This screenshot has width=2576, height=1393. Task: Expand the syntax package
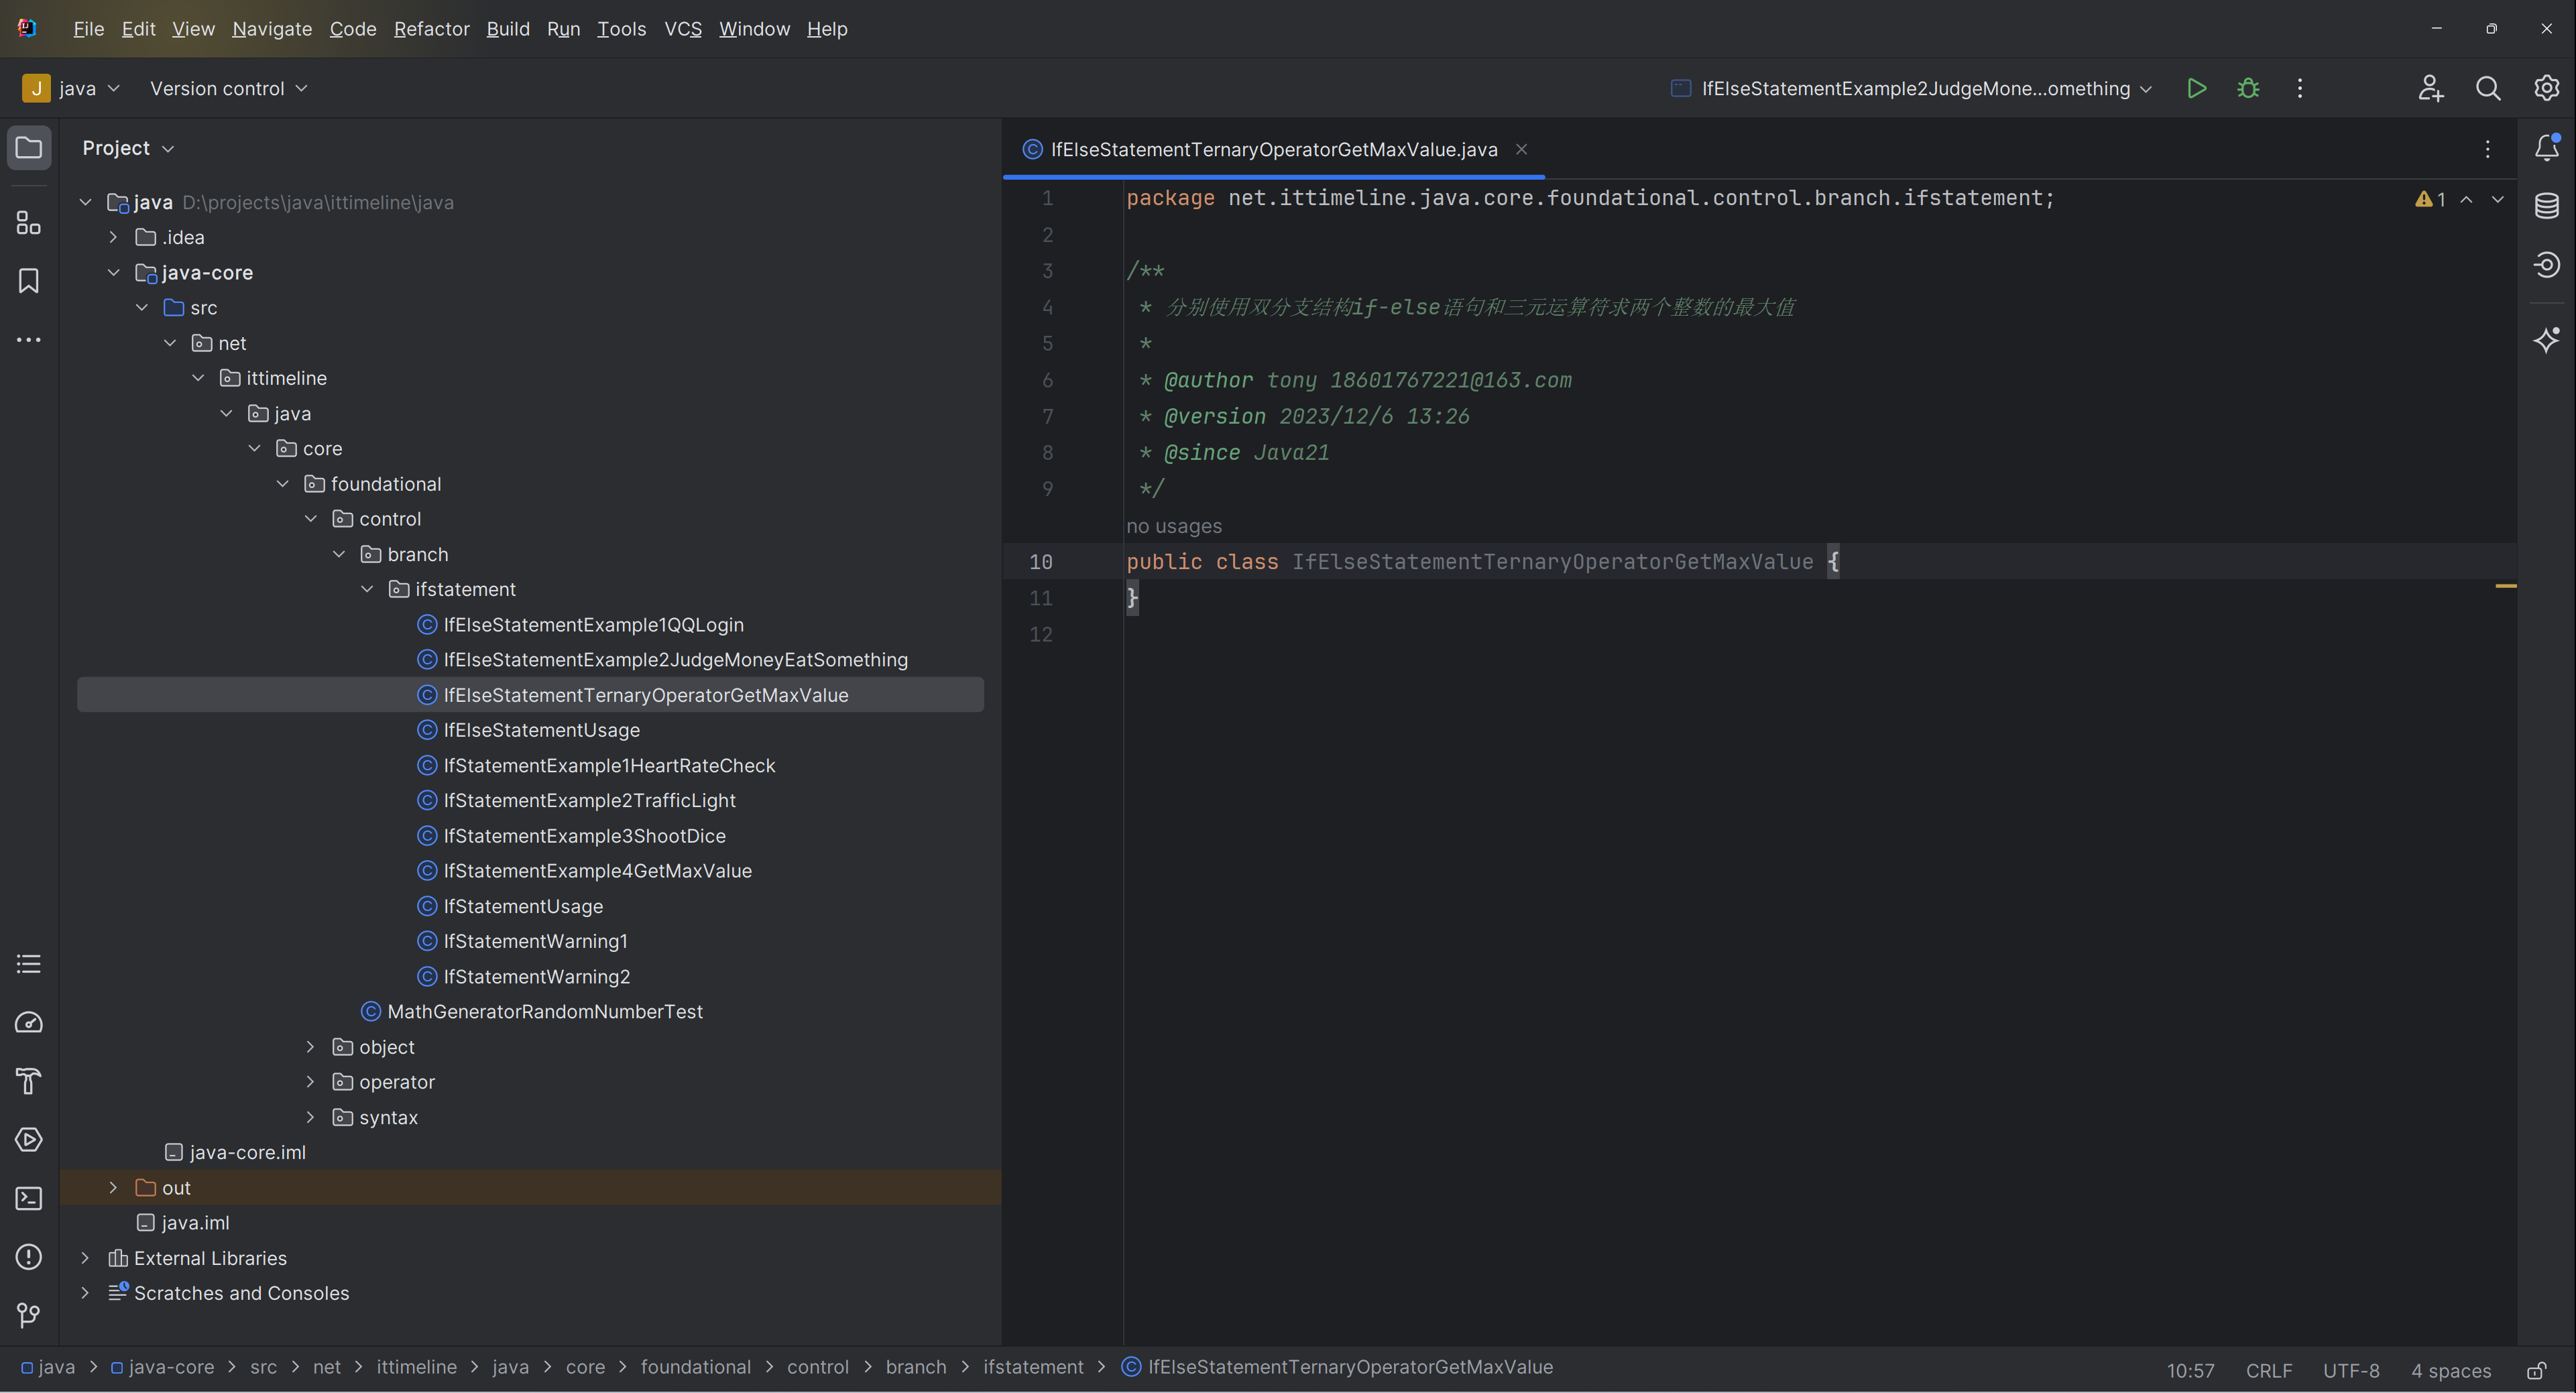pos(310,1117)
